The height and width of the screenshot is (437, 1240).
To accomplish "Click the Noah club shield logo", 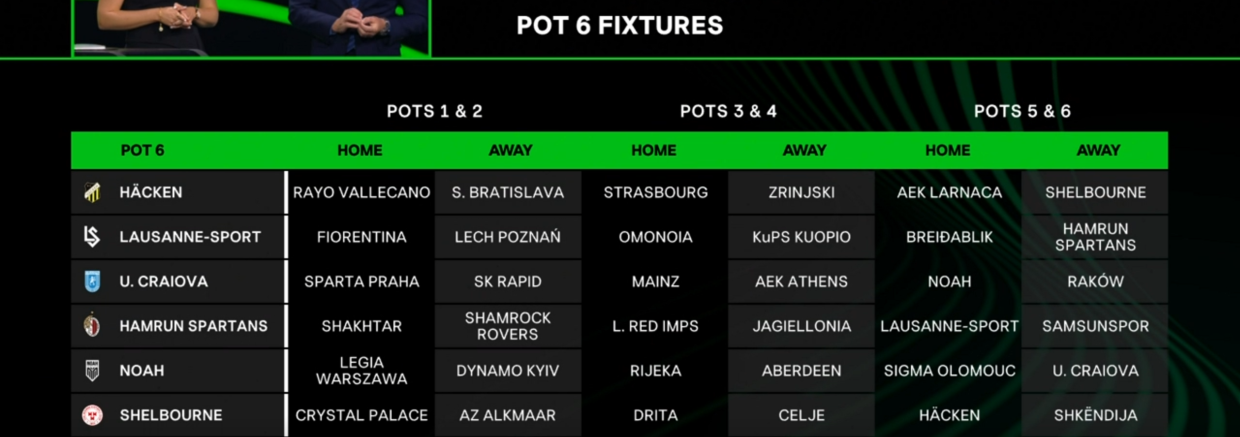I will (92, 371).
